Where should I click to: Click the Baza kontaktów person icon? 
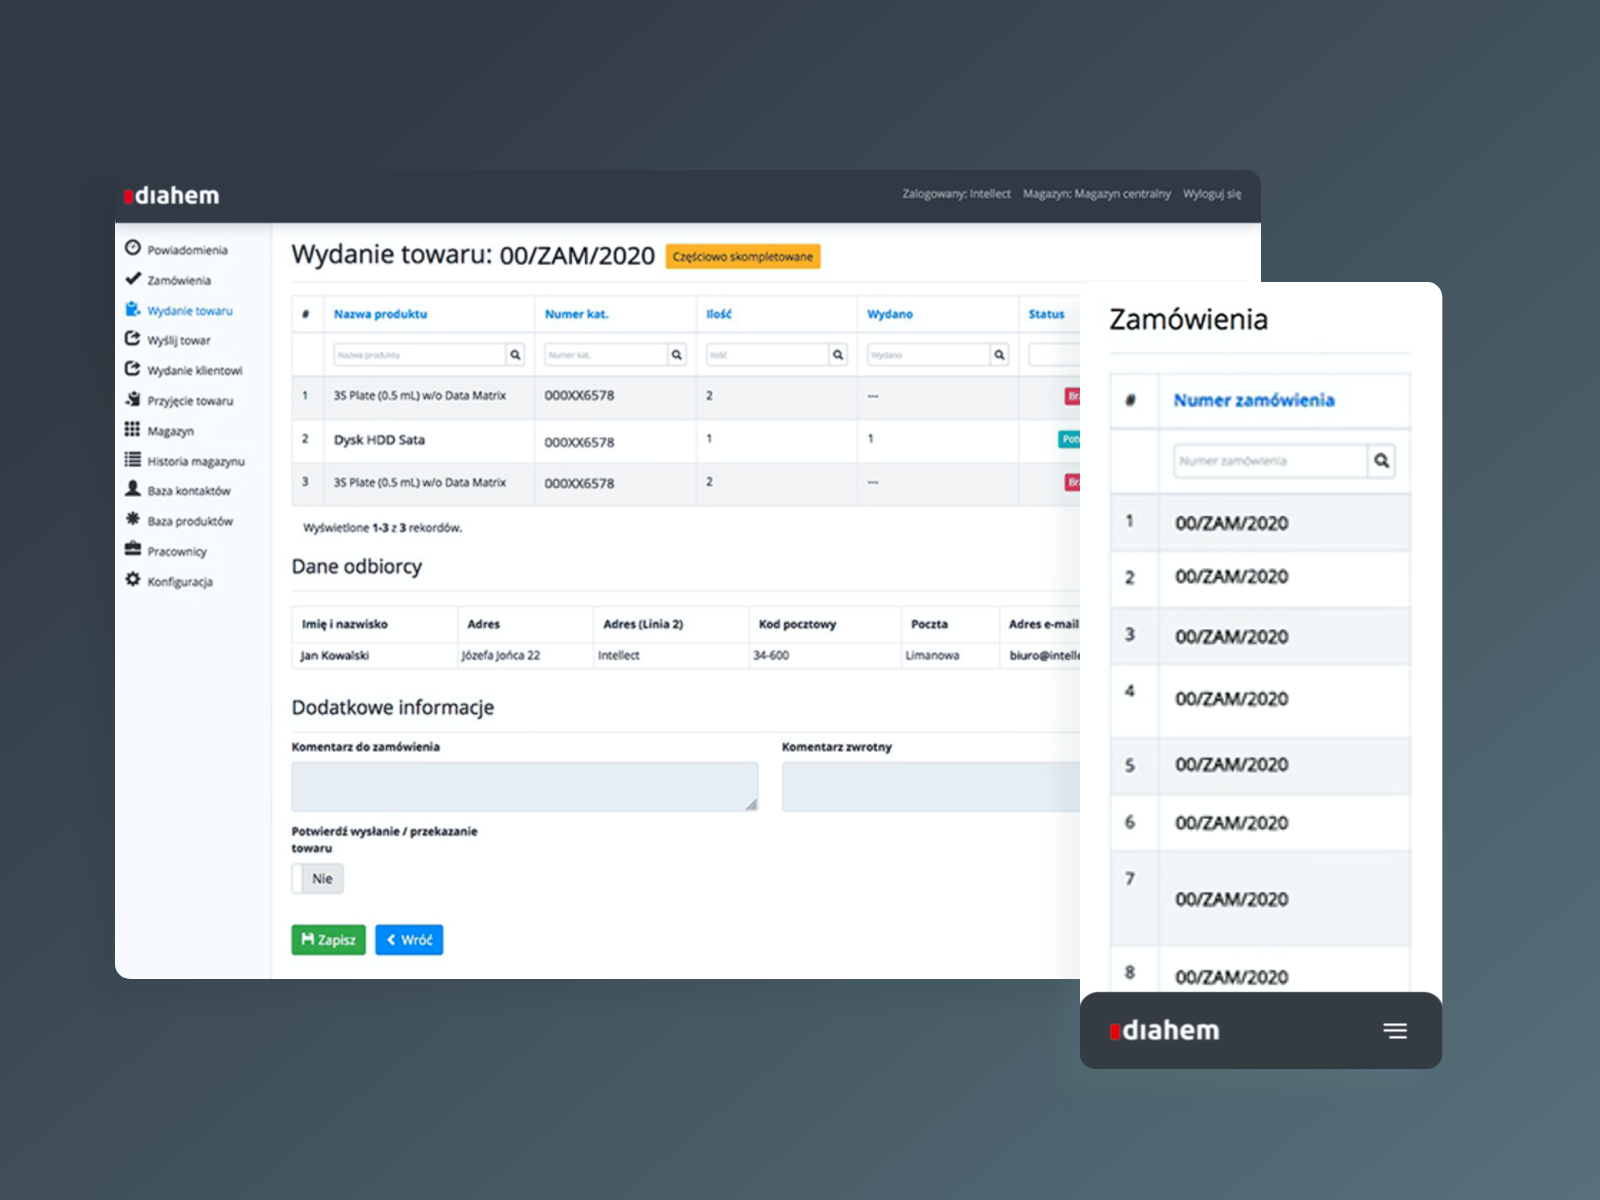pos(132,489)
